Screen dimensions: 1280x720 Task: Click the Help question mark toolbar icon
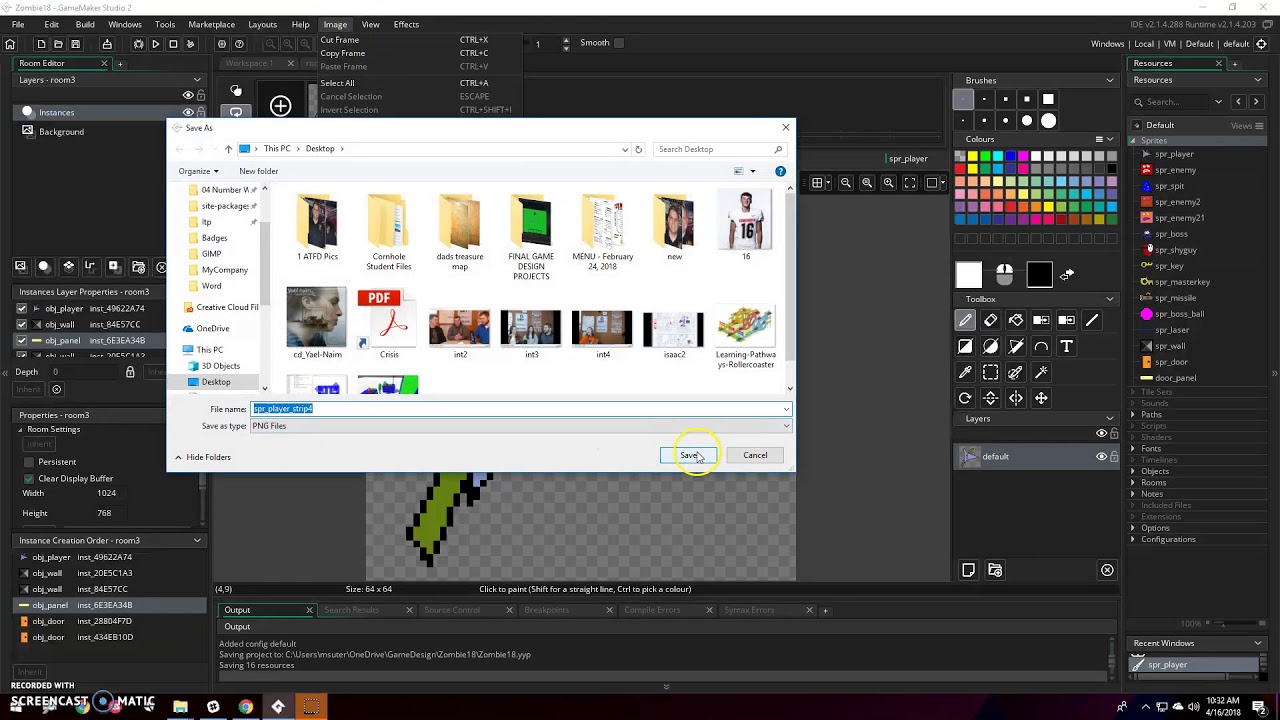click(x=239, y=44)
